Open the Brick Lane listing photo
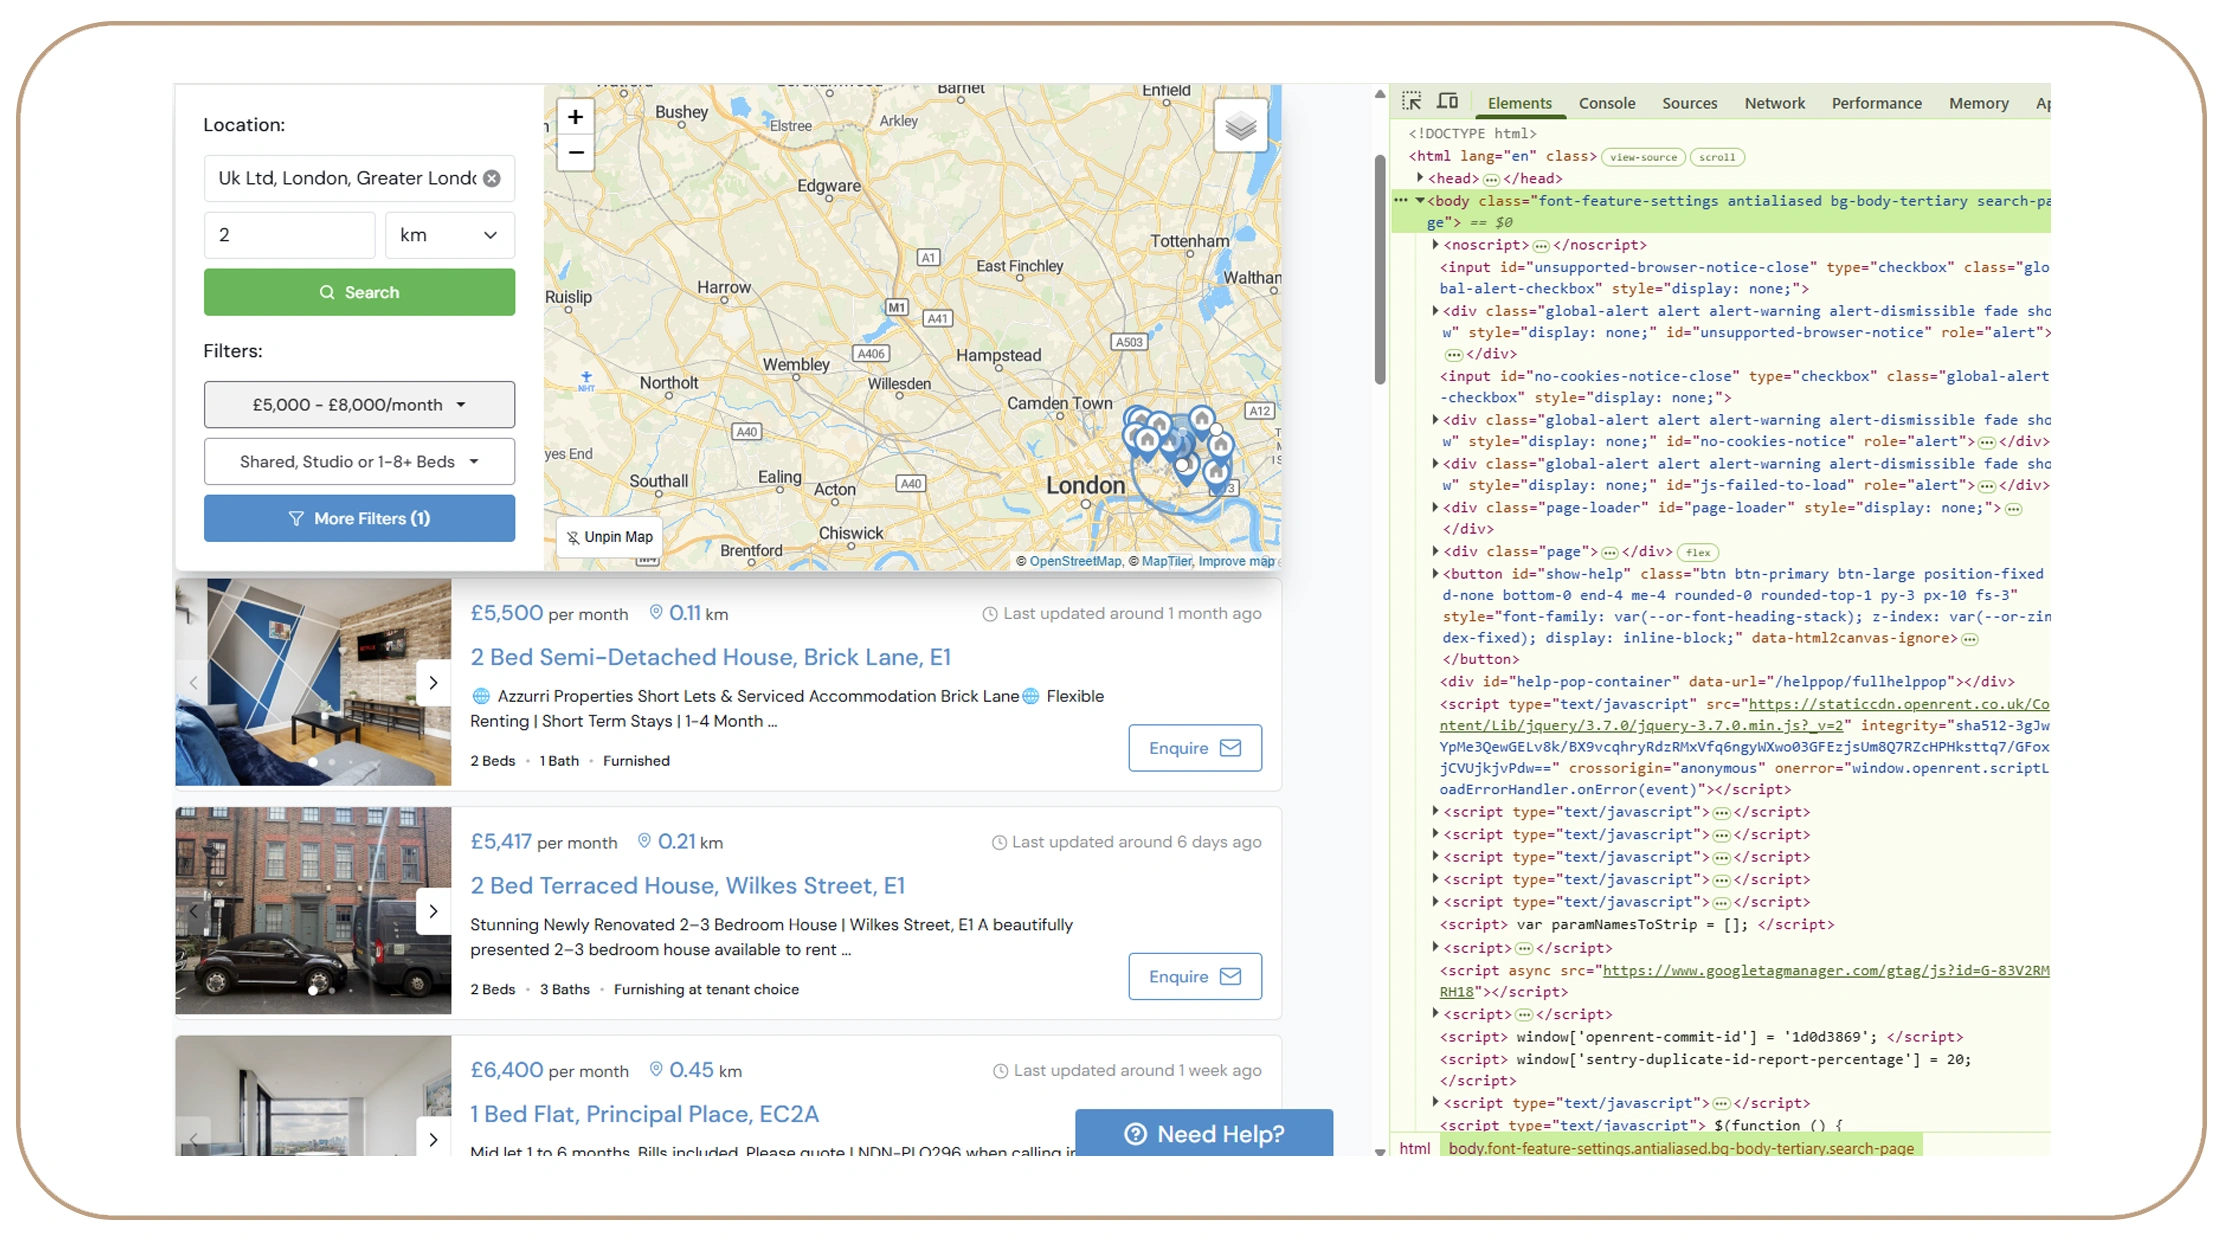Screen dimensions: 2223x1240 313,682
